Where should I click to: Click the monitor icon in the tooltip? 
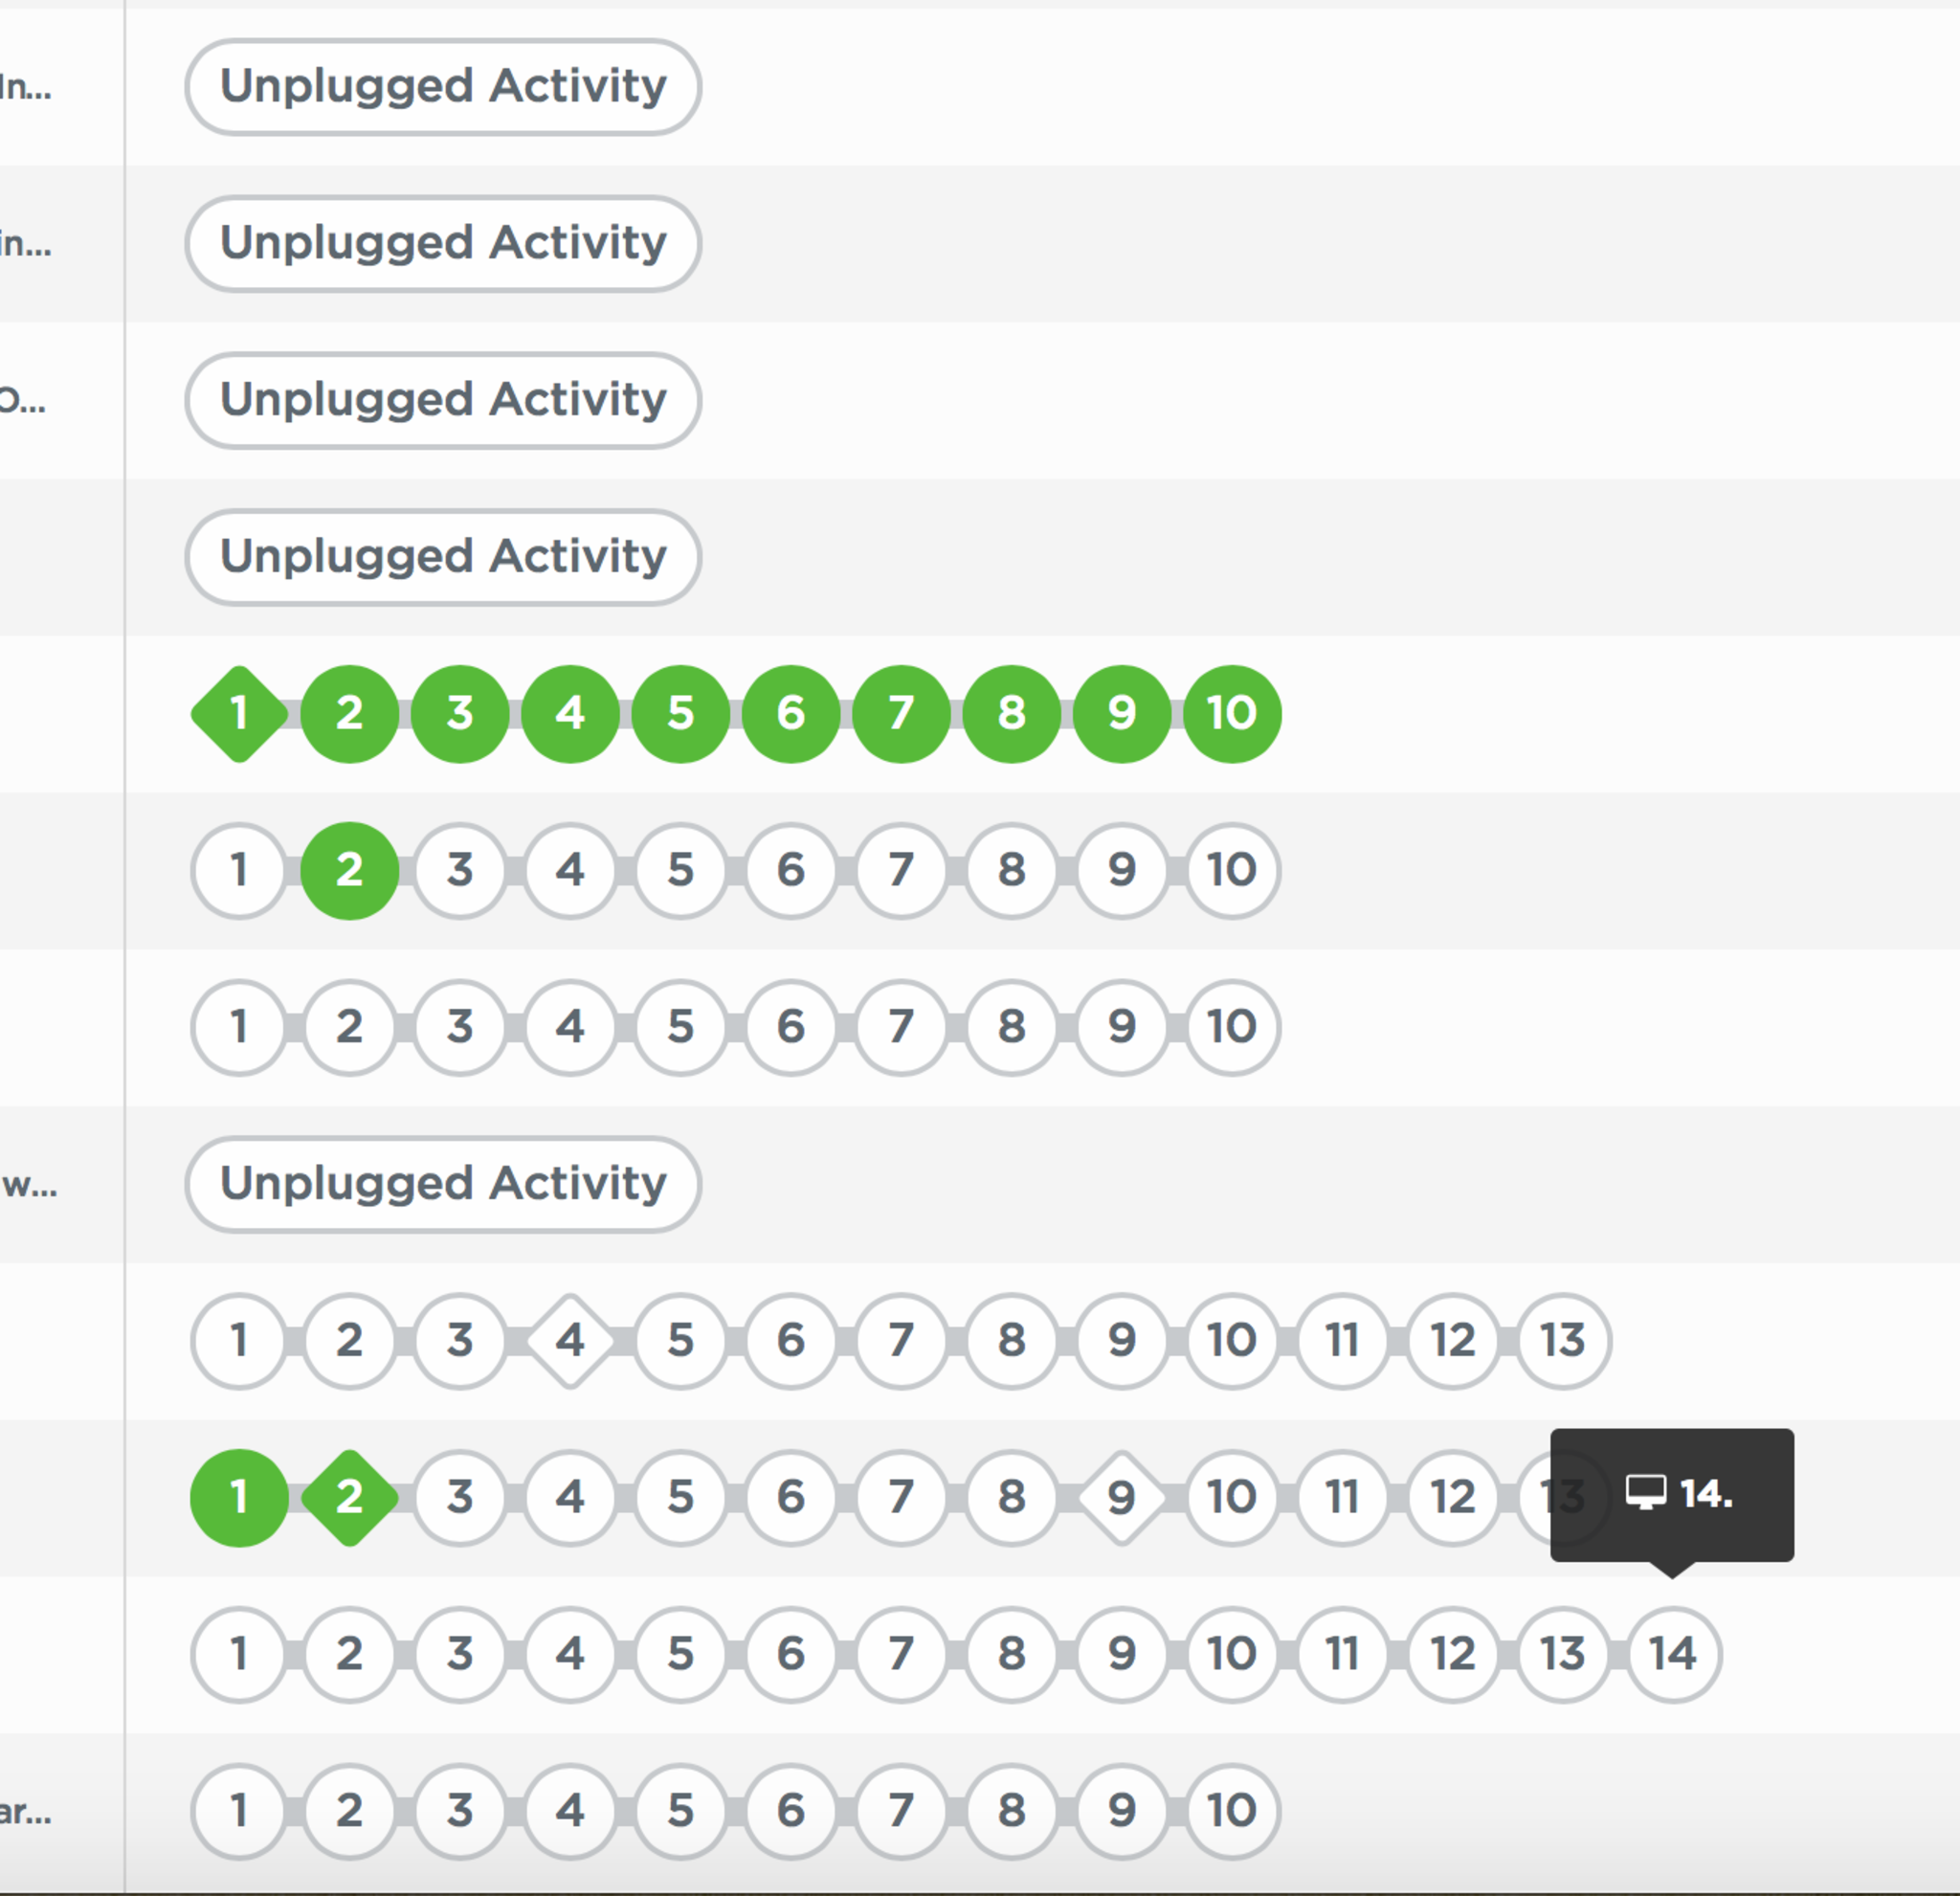point(1645,1493)
